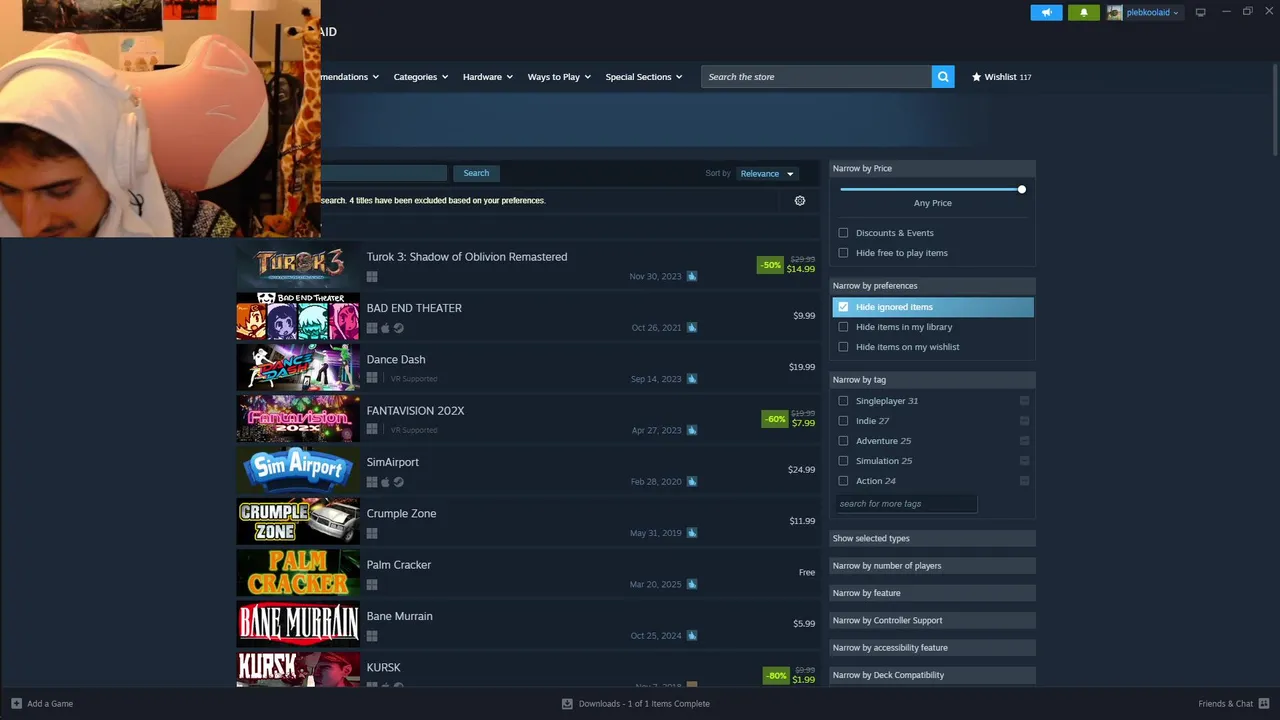
Task: Expand Narrow by number of players
Action: point(932,566)
